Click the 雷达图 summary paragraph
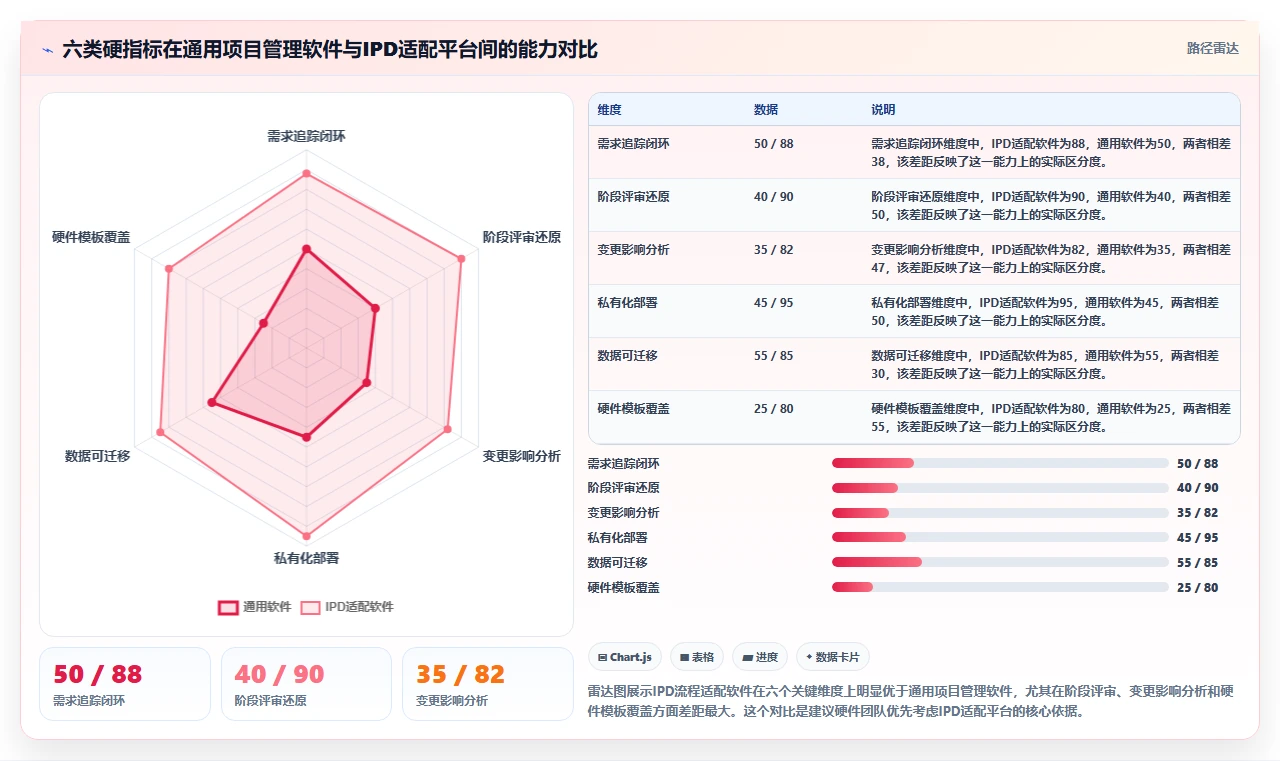1280x761 pixels. 911,701
